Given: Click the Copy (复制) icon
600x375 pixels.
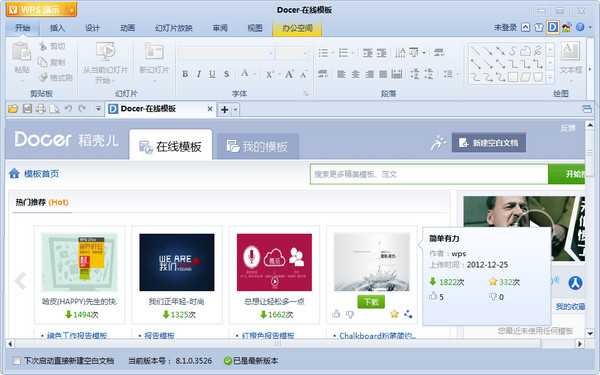Looking at the screenshot, I should [42, 62].
